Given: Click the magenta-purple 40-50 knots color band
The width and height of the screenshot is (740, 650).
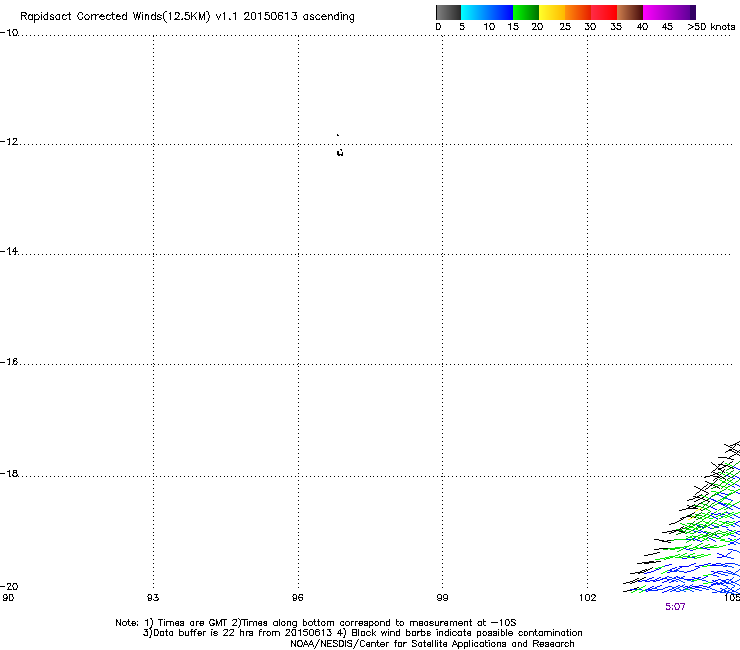Looking at the screenshot, I should coord(669,12).
